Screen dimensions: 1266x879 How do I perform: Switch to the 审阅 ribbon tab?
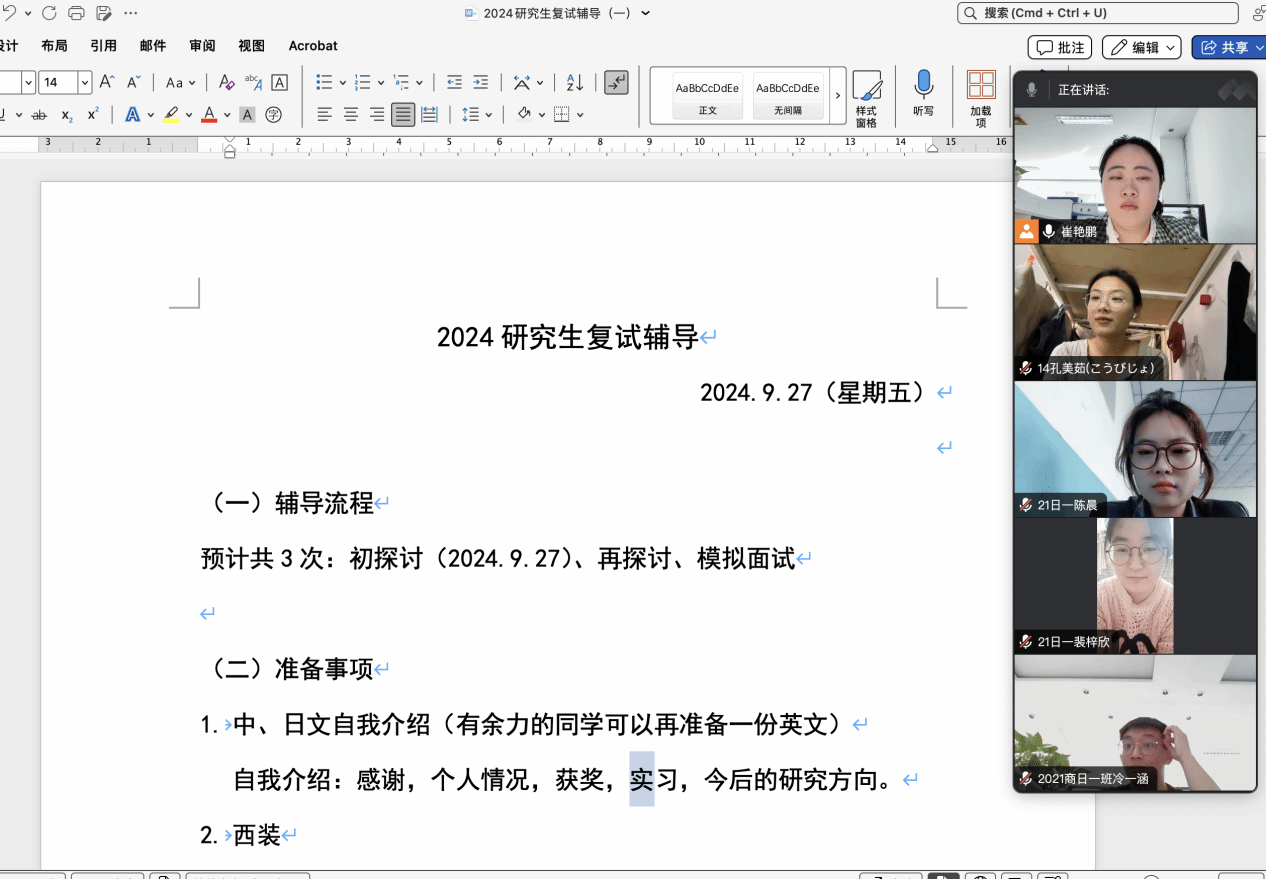(202, 46)
